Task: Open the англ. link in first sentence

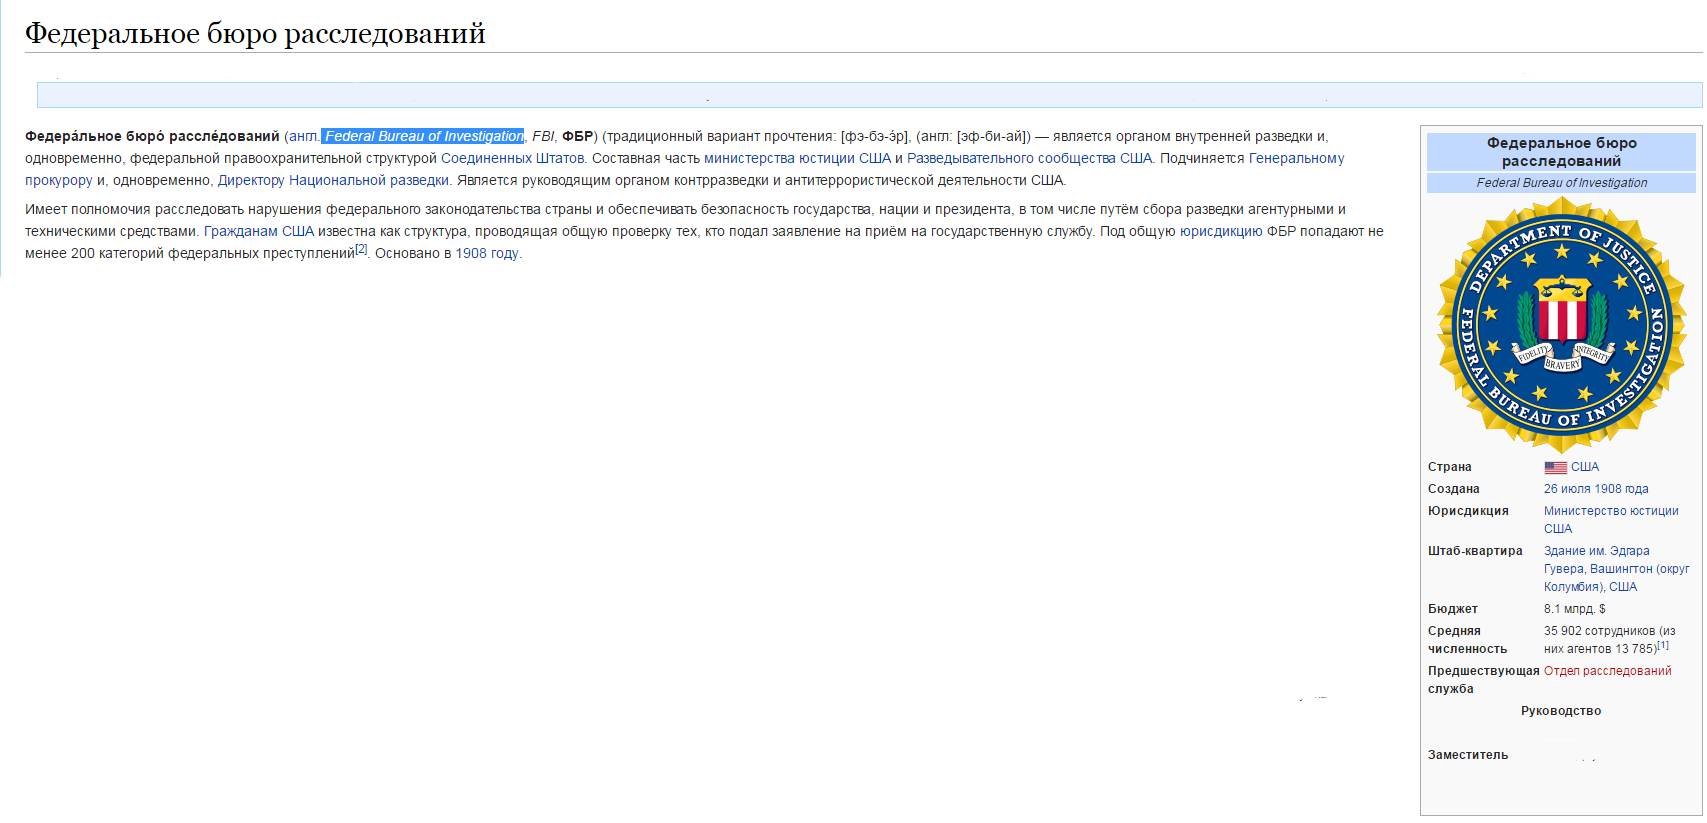Action: (x=304, y=137)
